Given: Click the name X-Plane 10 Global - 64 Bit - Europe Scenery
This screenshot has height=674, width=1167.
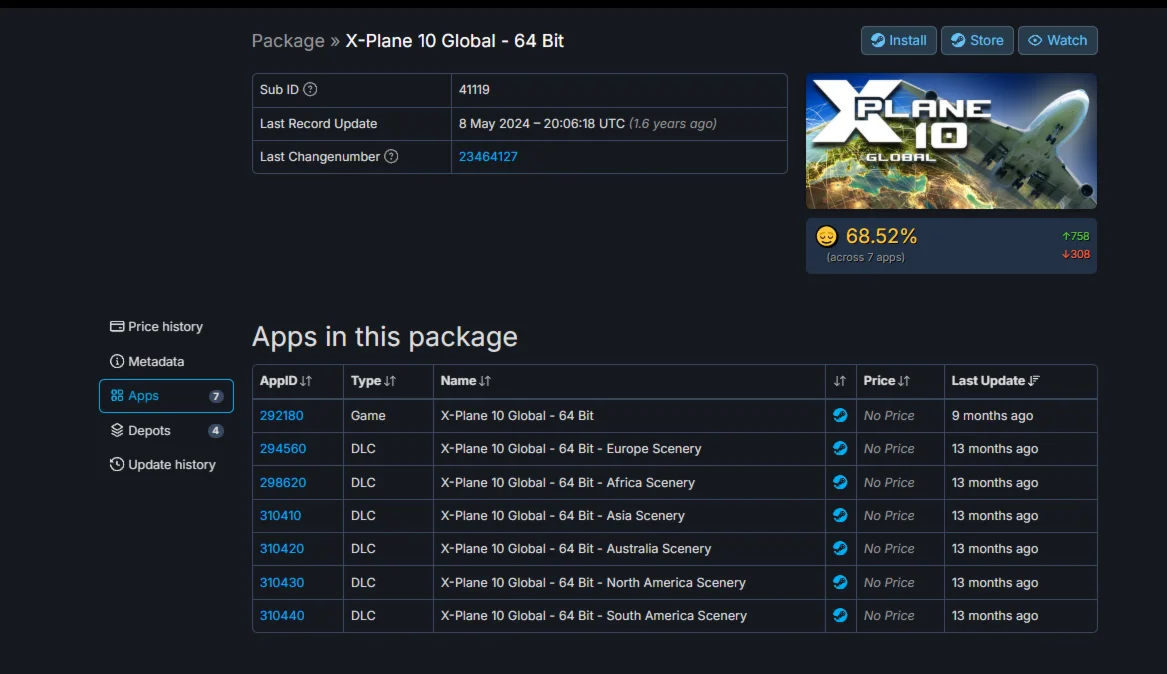Looking at the screenshot, I should click(571, 449).
